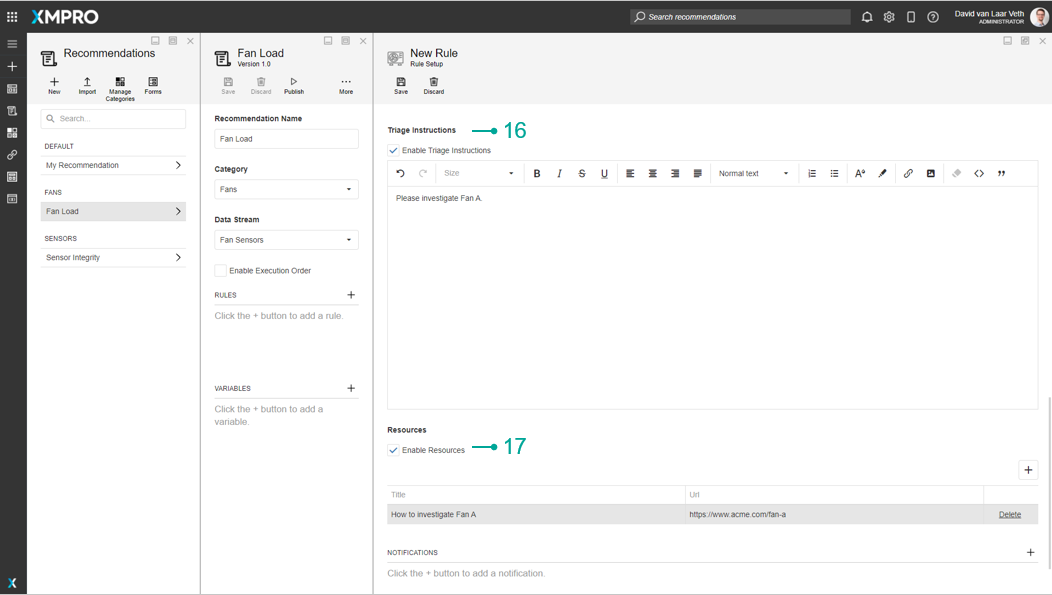The height and width of the screenshot is (595, 1052).
Task: Add a new rule with plus icon
Action: click(x=351, y=295)
